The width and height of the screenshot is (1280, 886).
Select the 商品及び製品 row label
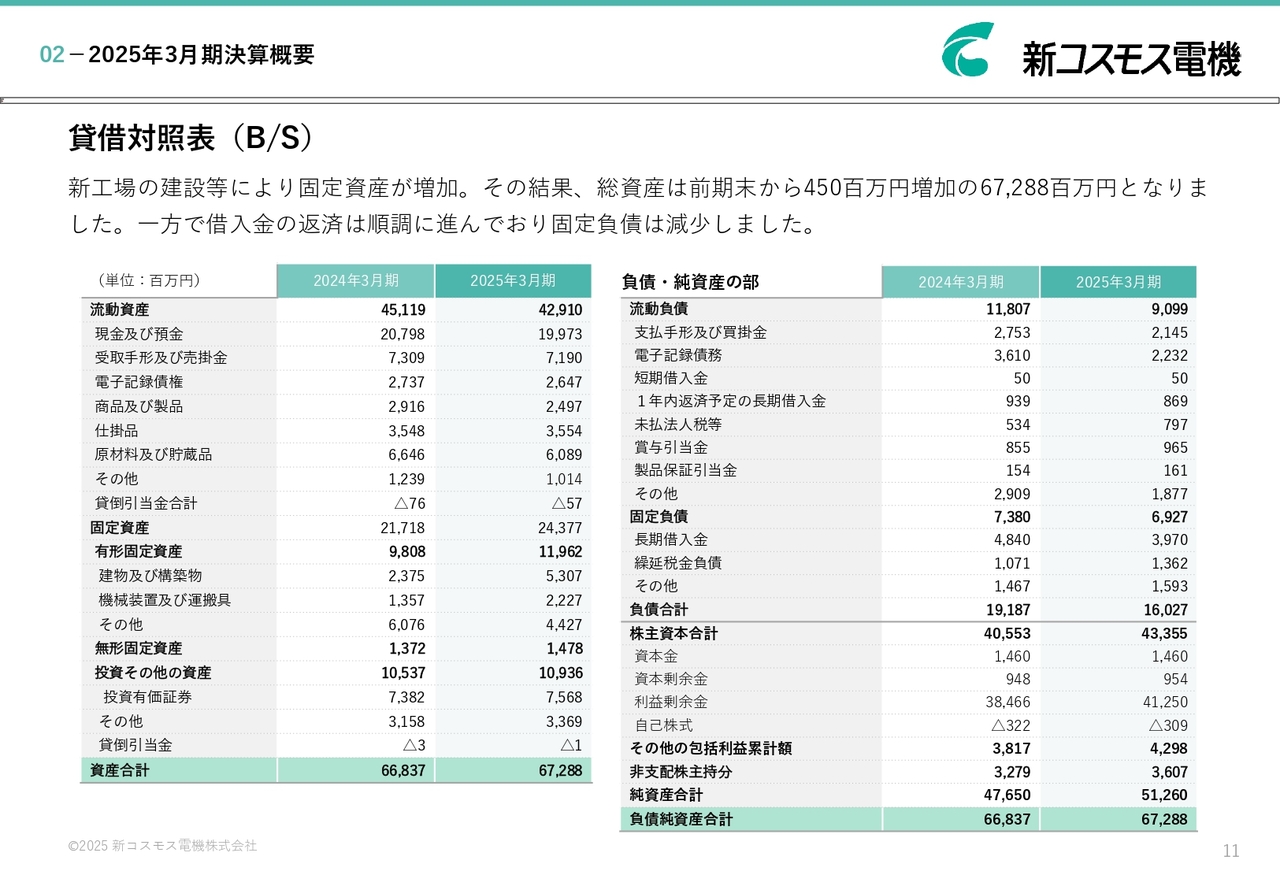pyautogui.click(x=139, y=406)
